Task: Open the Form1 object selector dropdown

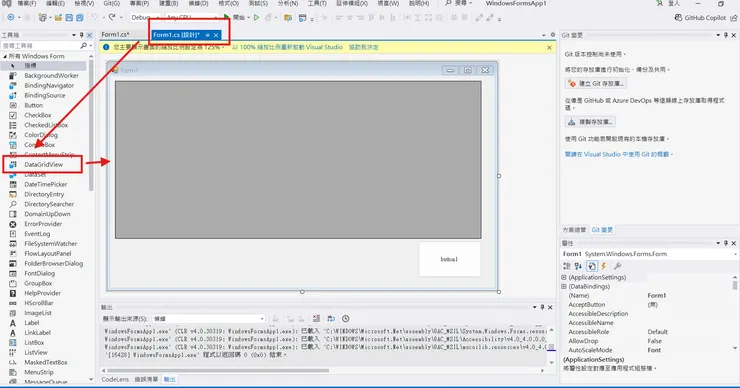Action: [735, 254]
